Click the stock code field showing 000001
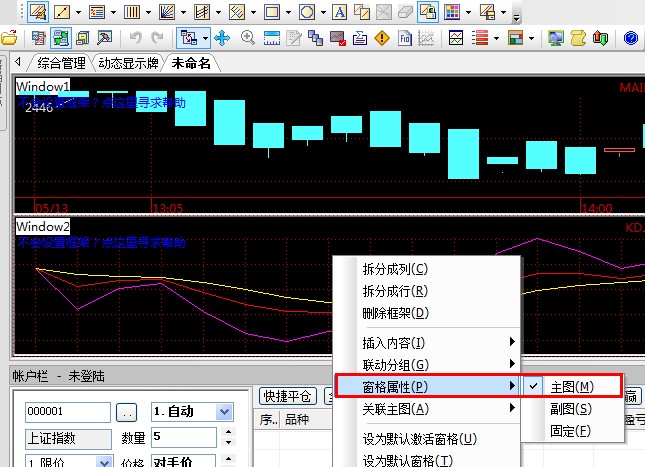Image resolution: width=645 pixels, height=467 pixels. pos(67,412)
